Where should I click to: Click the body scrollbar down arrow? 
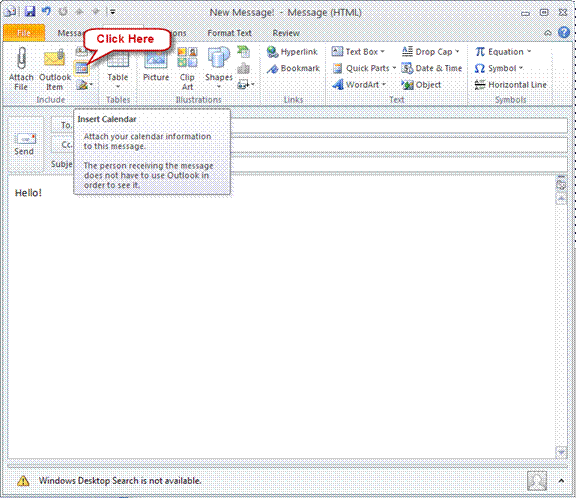[x=561, y=452]
